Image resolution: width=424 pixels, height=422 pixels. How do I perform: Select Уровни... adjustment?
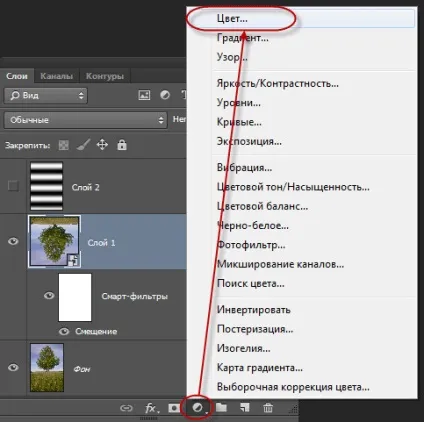[x=302, y=102]
